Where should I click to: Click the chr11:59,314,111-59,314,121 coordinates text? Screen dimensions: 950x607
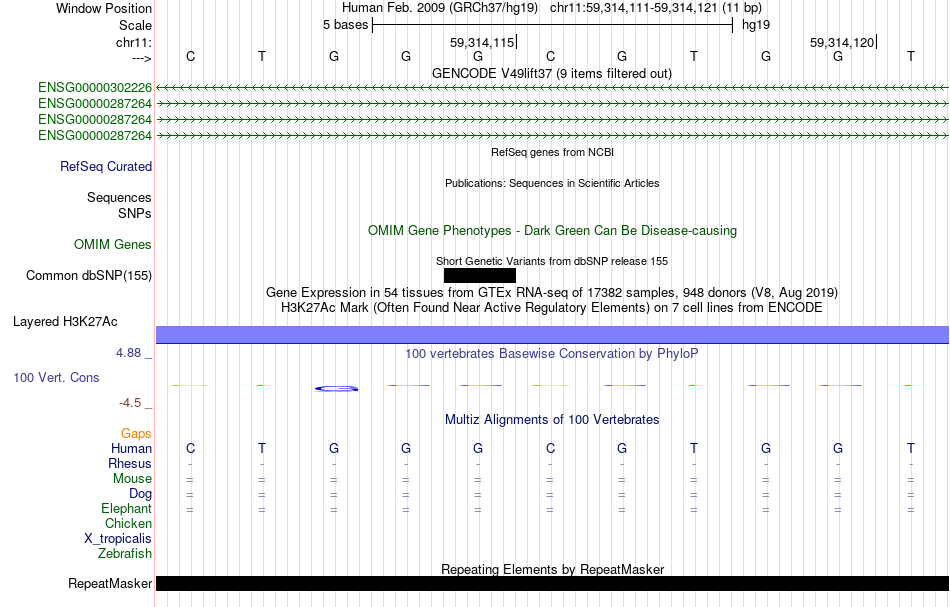(634, 8)
